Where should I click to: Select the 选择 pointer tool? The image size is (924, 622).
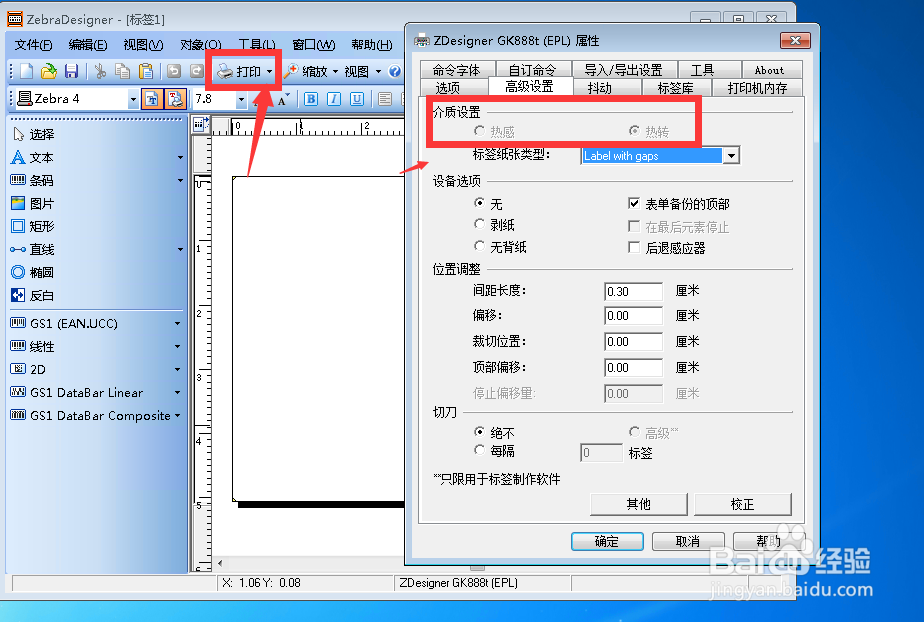[x=34, y=134]
